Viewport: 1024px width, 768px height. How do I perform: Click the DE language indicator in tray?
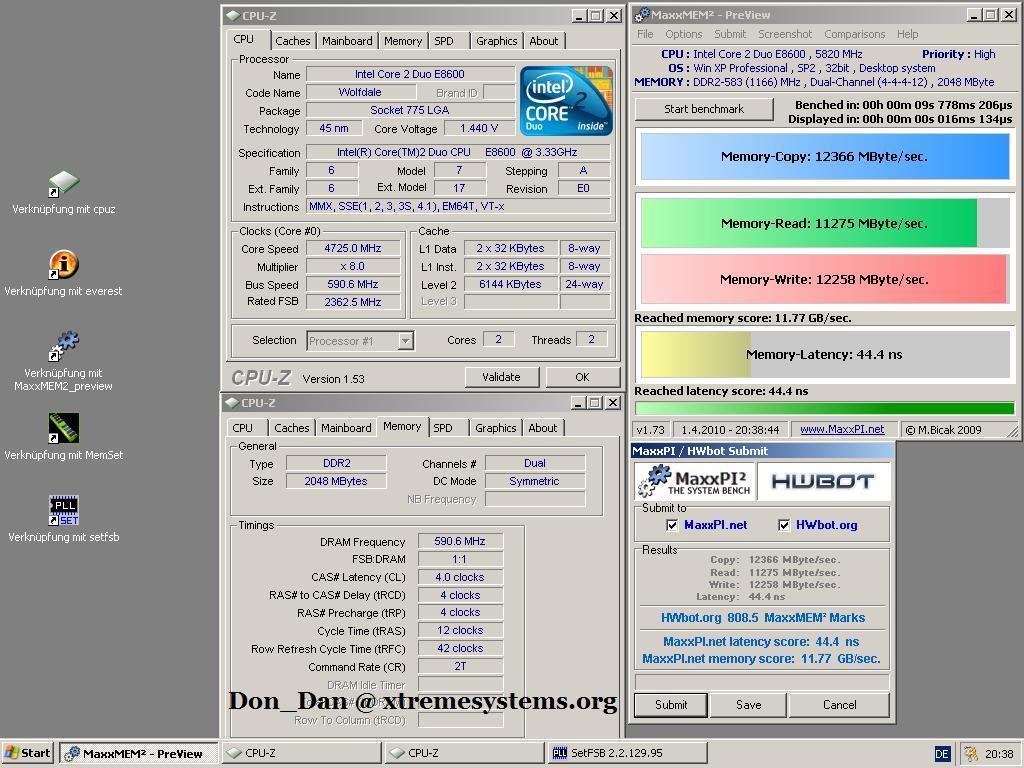942,754
